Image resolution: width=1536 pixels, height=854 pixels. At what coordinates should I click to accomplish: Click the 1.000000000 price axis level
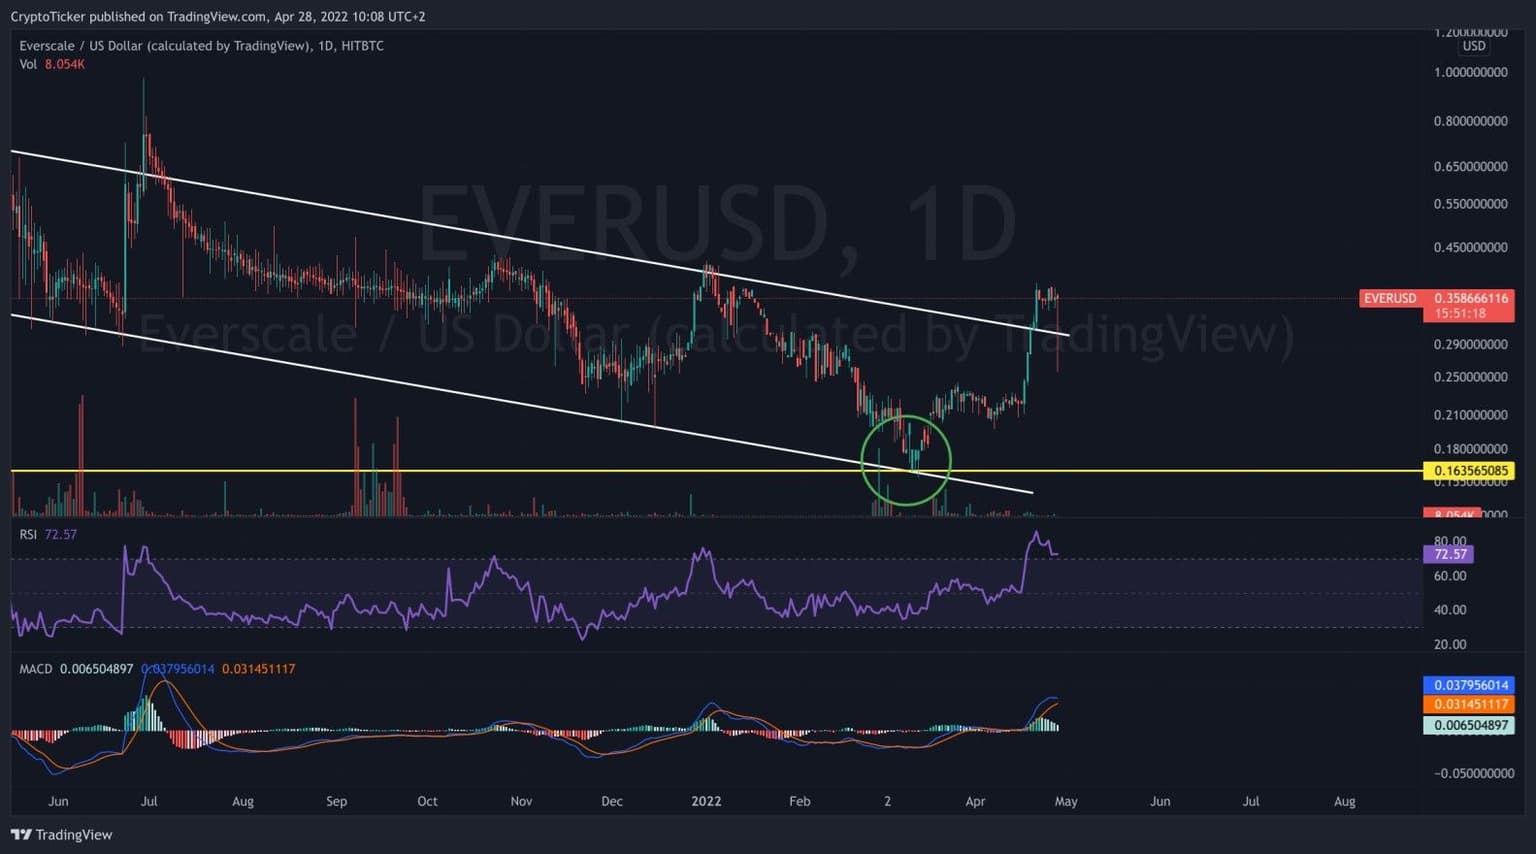pos(1470,72)
